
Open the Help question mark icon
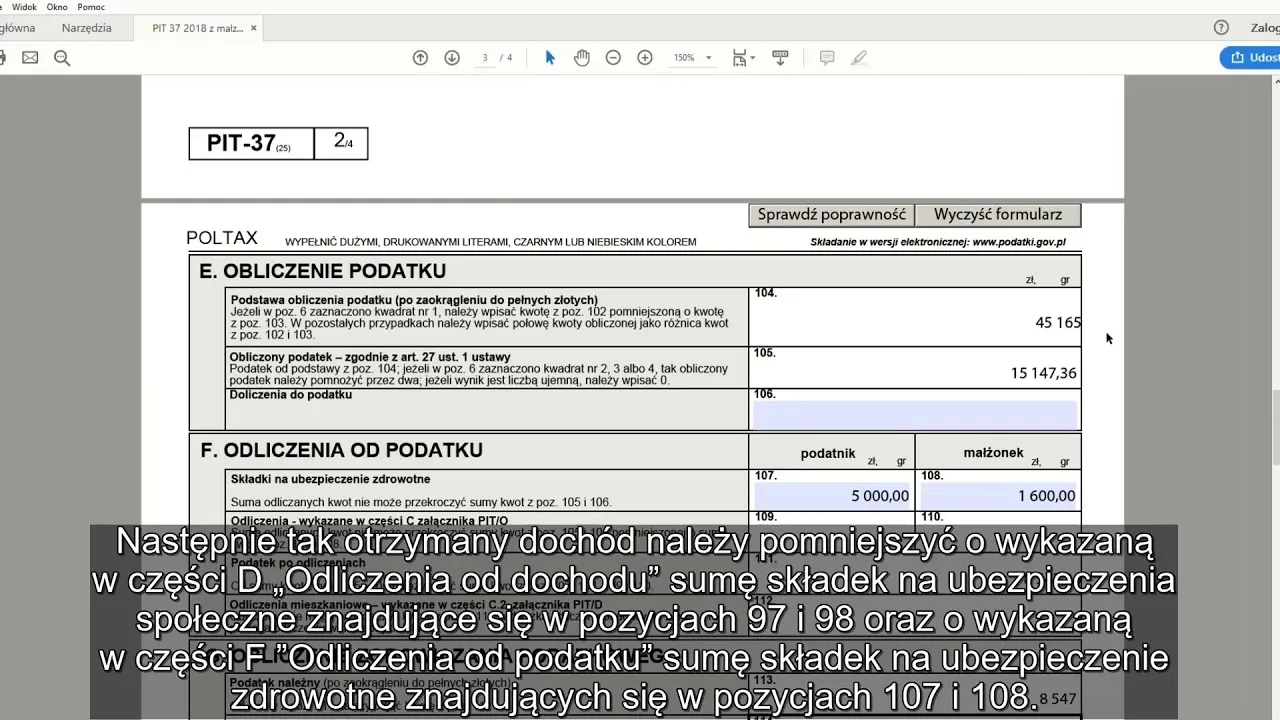[x=1221, y=27]
